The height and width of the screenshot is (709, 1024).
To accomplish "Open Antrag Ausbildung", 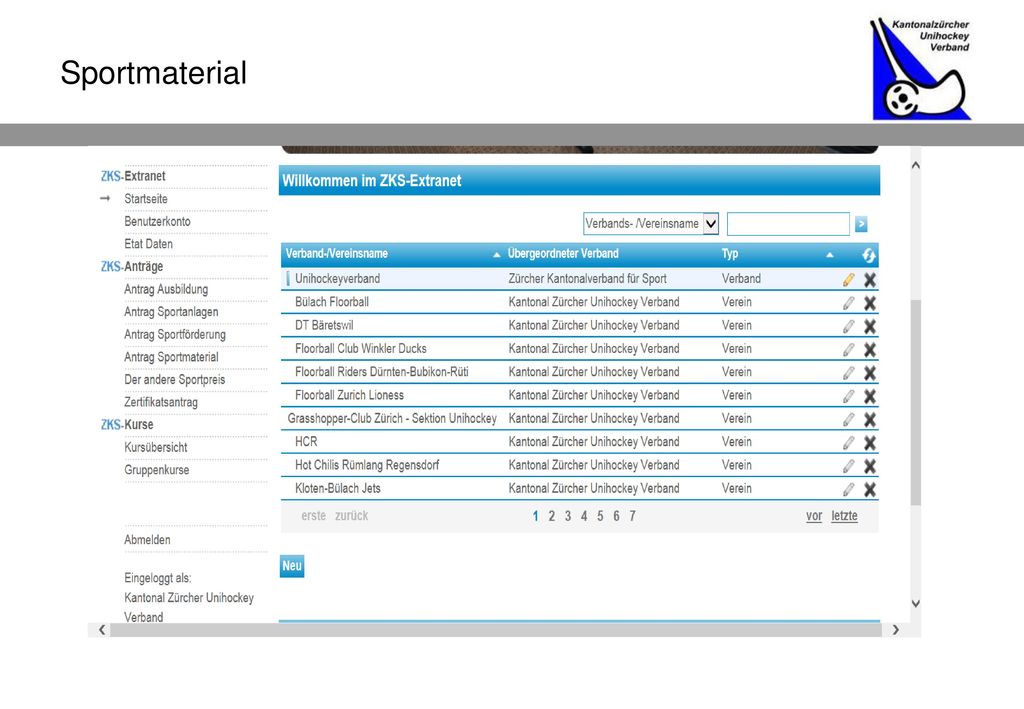I will click(x=166, y=289).
